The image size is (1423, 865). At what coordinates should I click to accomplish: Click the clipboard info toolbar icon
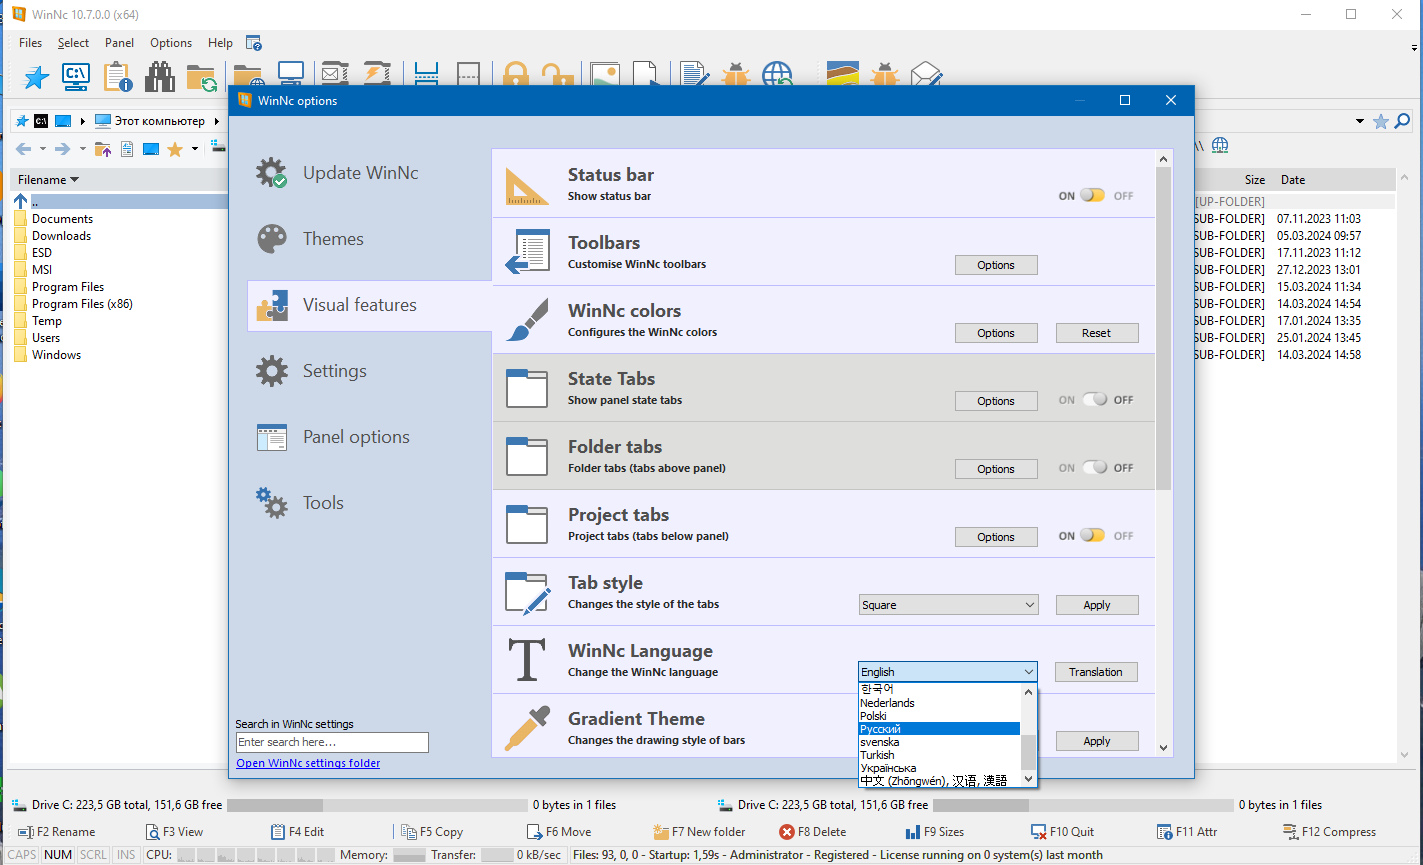click(x=118, y=76)
